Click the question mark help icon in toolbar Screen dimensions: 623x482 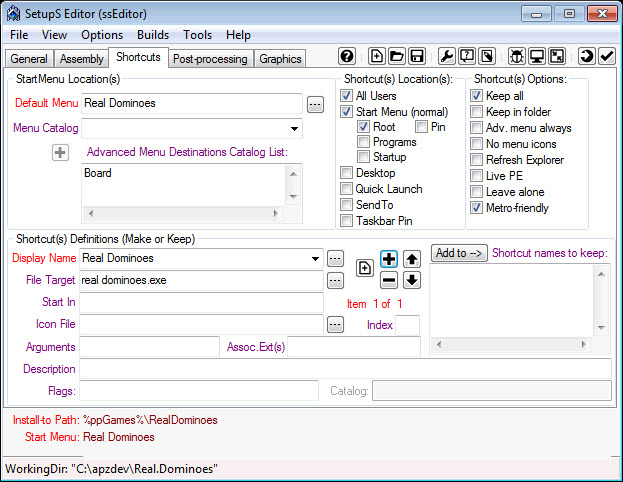(x=346, y=56)
